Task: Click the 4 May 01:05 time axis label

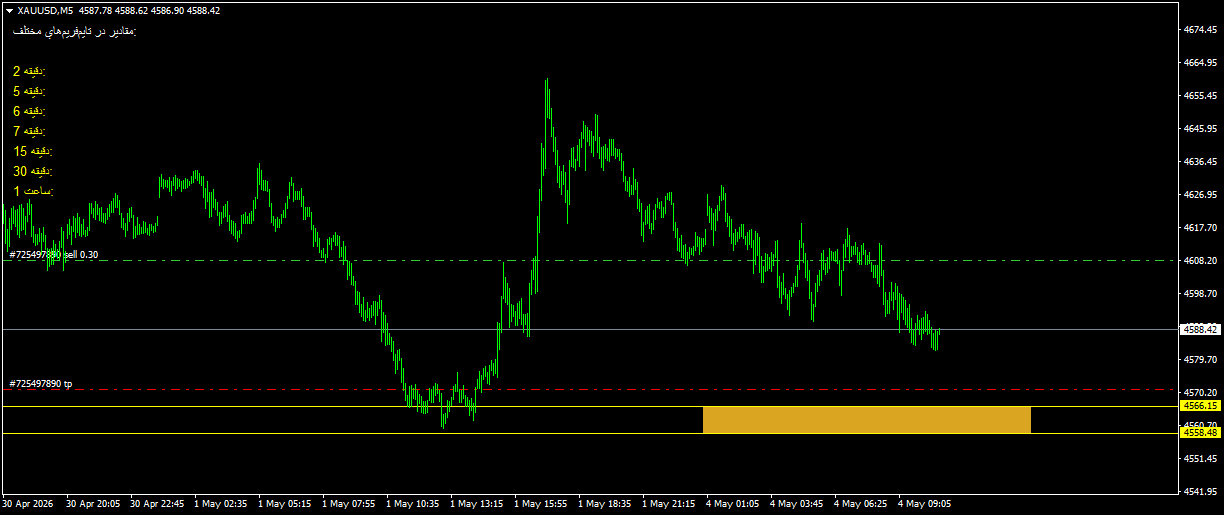Action: [x=734, y=505]
